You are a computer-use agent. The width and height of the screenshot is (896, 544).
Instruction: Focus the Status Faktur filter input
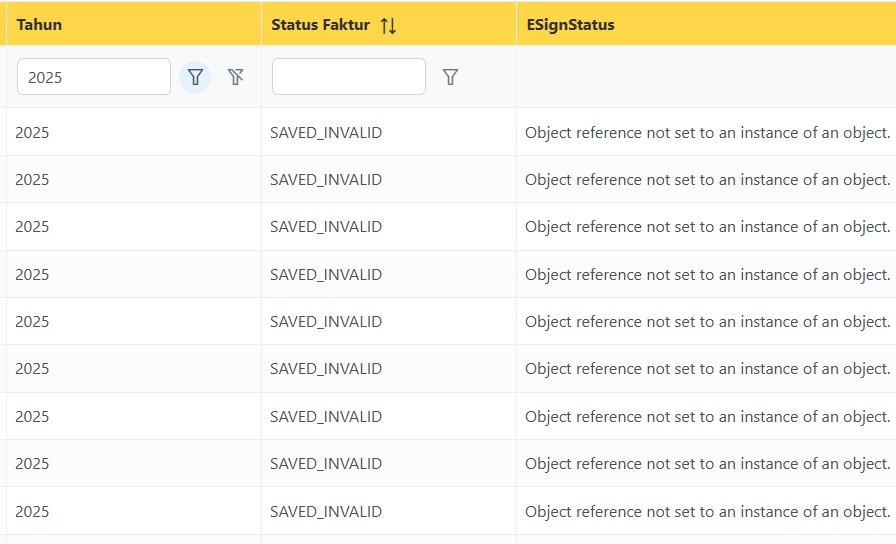click(349, 77)
